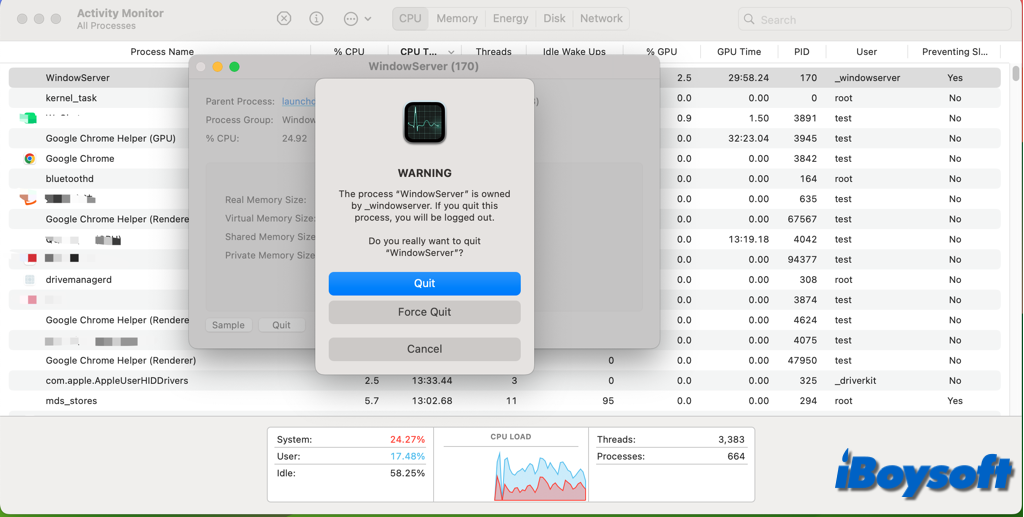Select the kernel_task process row

click(x=71, y=98)
